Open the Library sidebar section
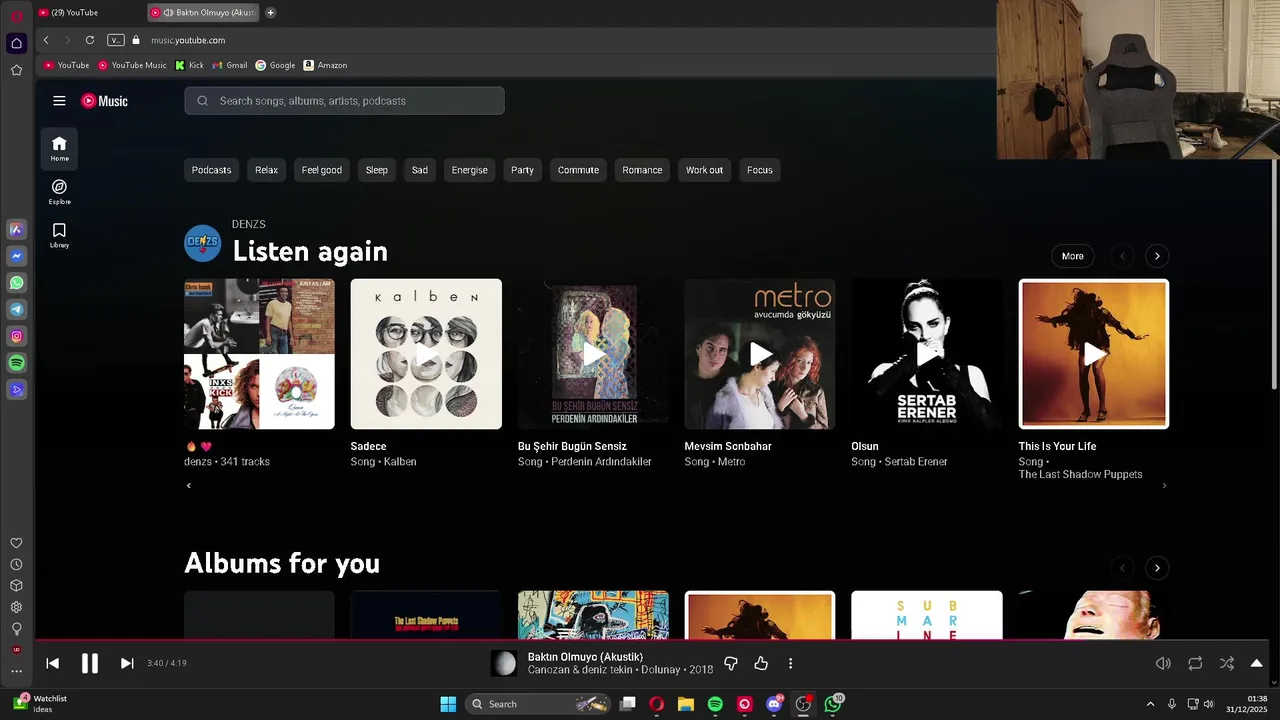 [x=59, y=235]
